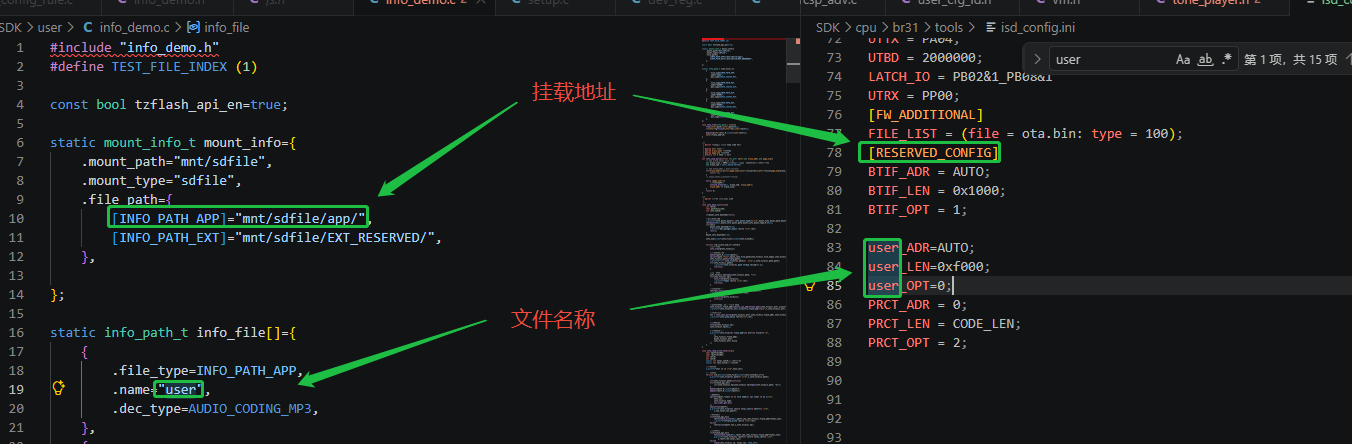
Task: Open the lightbulb code action at line 19
Action: pos(59,388)
